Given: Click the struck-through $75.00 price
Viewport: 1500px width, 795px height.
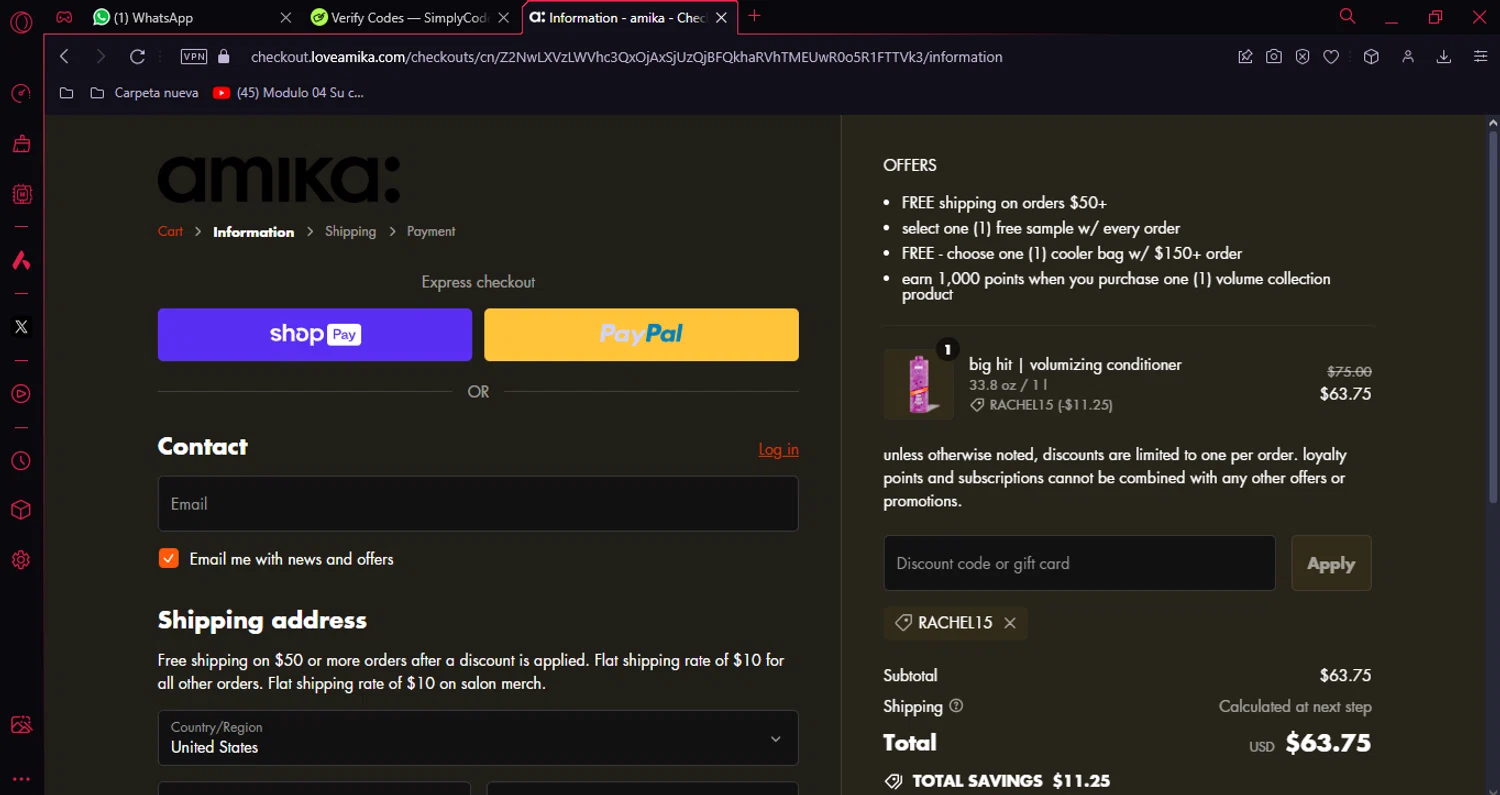Looking at the screenshot, I should point(1349,371).
